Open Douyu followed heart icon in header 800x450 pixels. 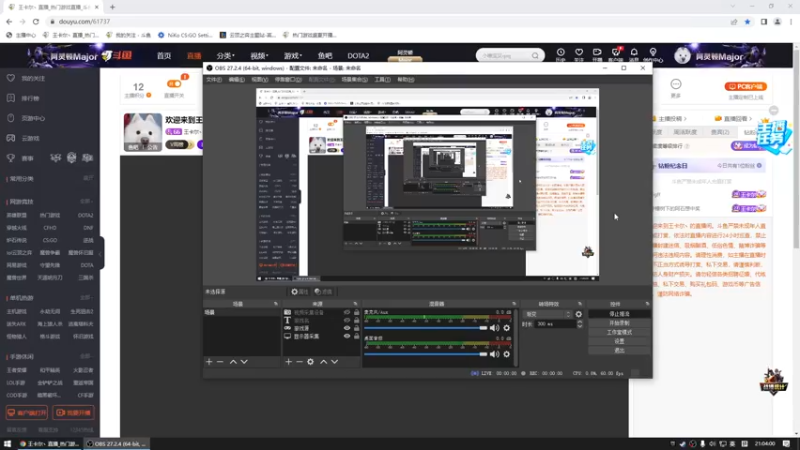pyautogui.click(x=579, y=52)
